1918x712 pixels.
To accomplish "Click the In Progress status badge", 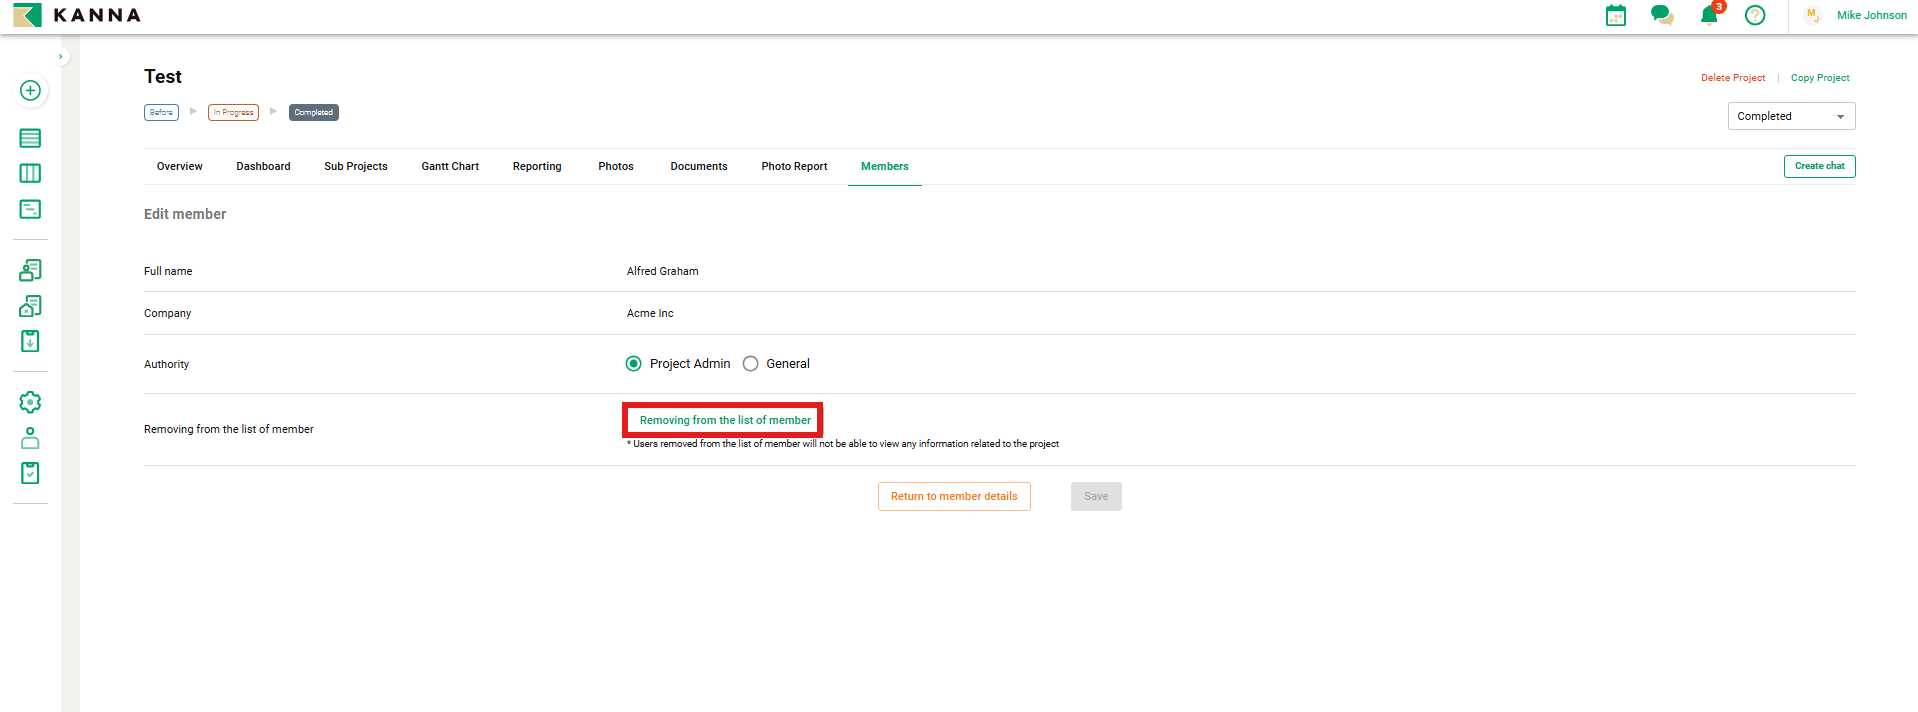I will [233, 113].
